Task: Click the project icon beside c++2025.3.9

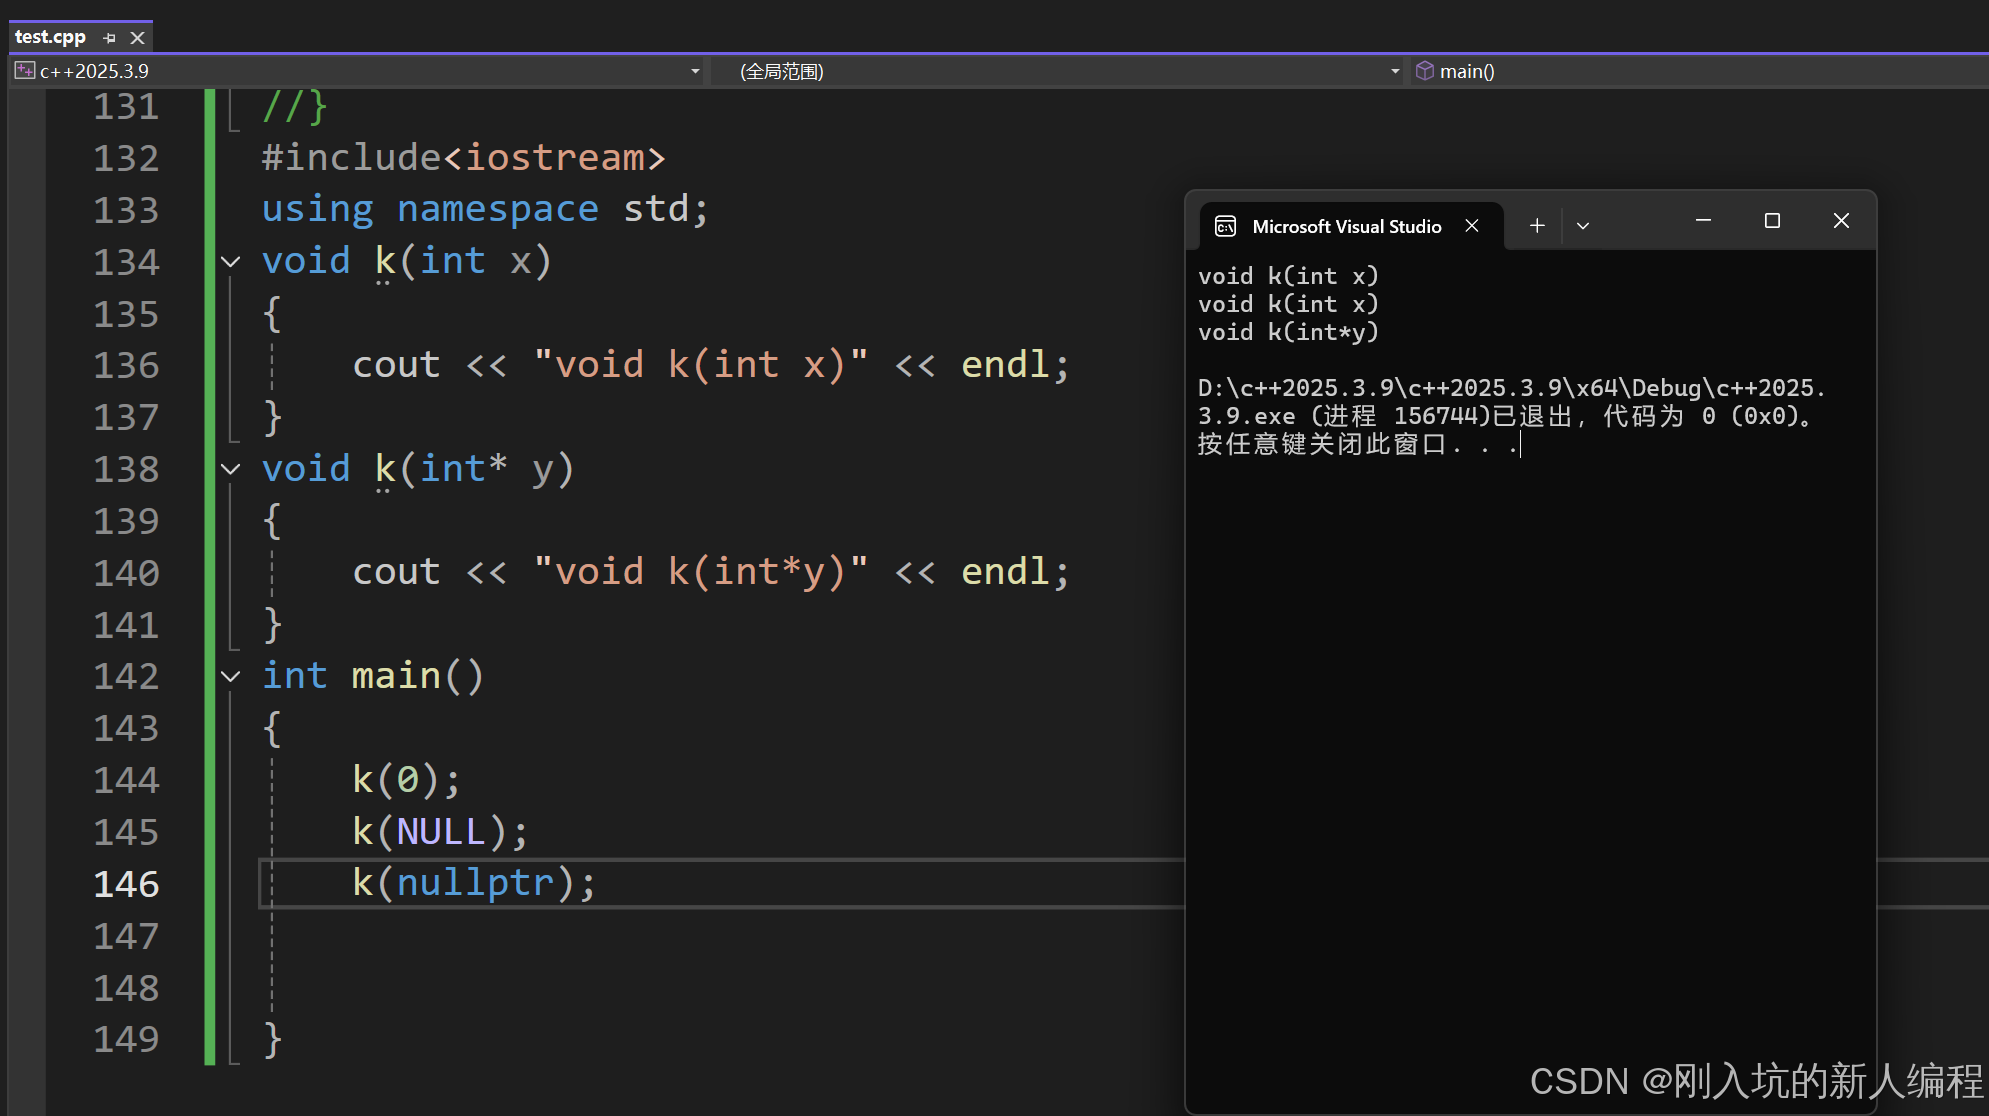Action: [24, 71]
